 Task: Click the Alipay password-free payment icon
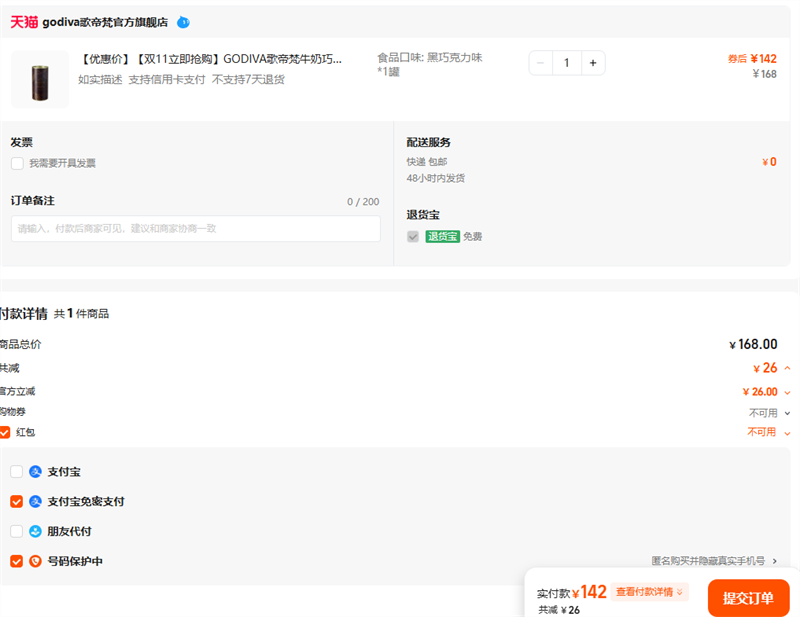pos(35,501)
